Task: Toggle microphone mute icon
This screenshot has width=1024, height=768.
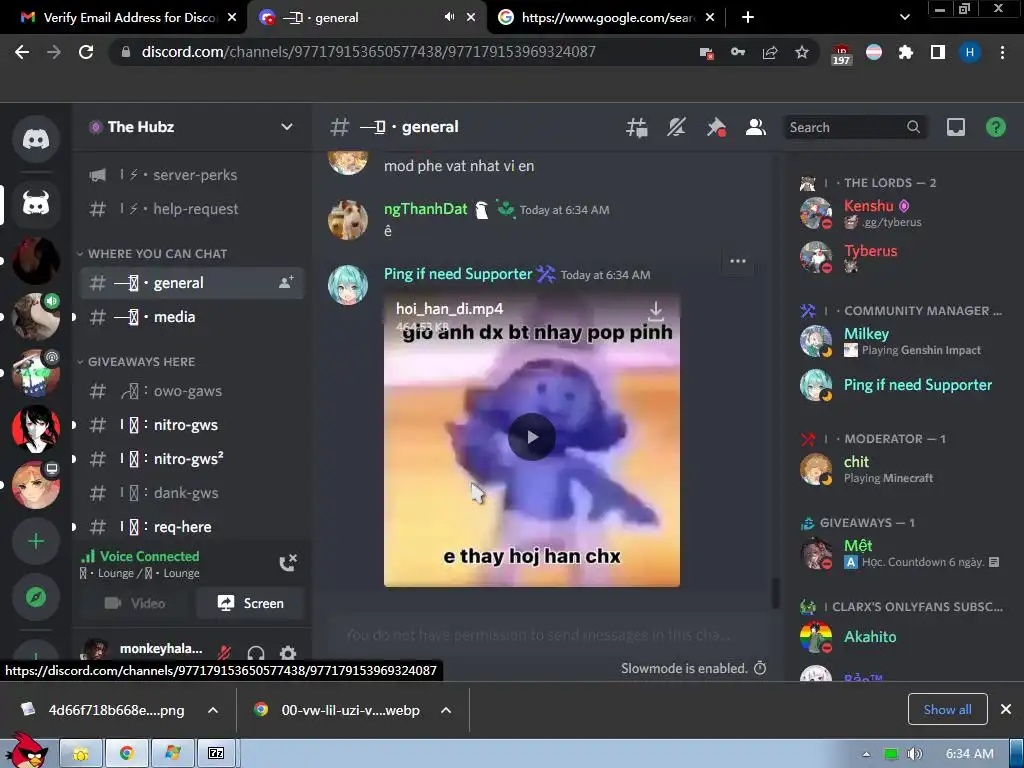Action: click(x=224, y=651)
